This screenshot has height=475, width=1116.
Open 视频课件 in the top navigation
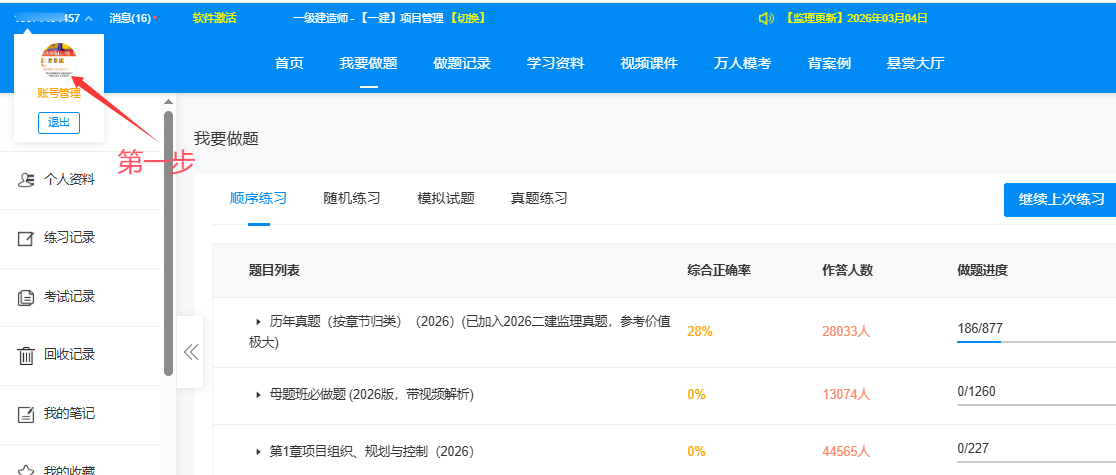point(648,63)
